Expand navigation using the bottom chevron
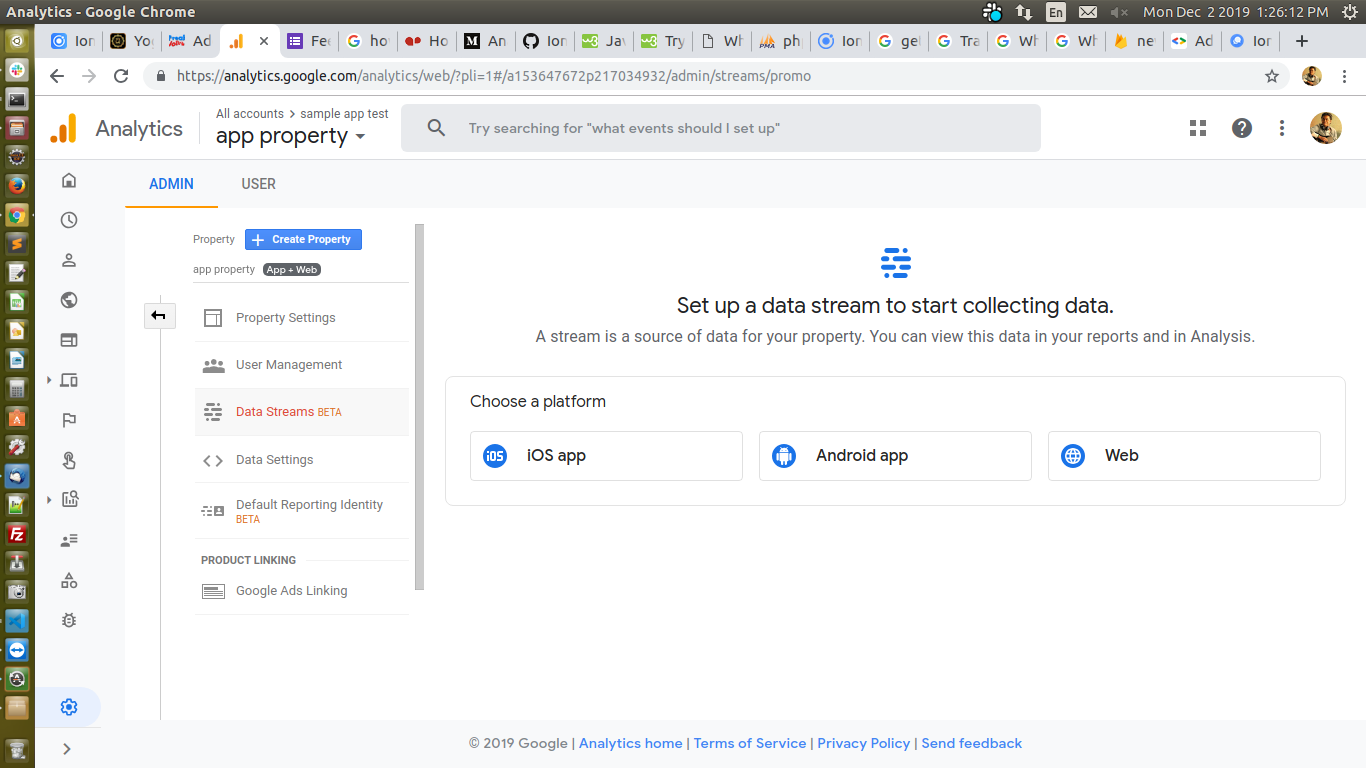The height and width of the screenshot is (768, 1366). click(x=68, y=748)
